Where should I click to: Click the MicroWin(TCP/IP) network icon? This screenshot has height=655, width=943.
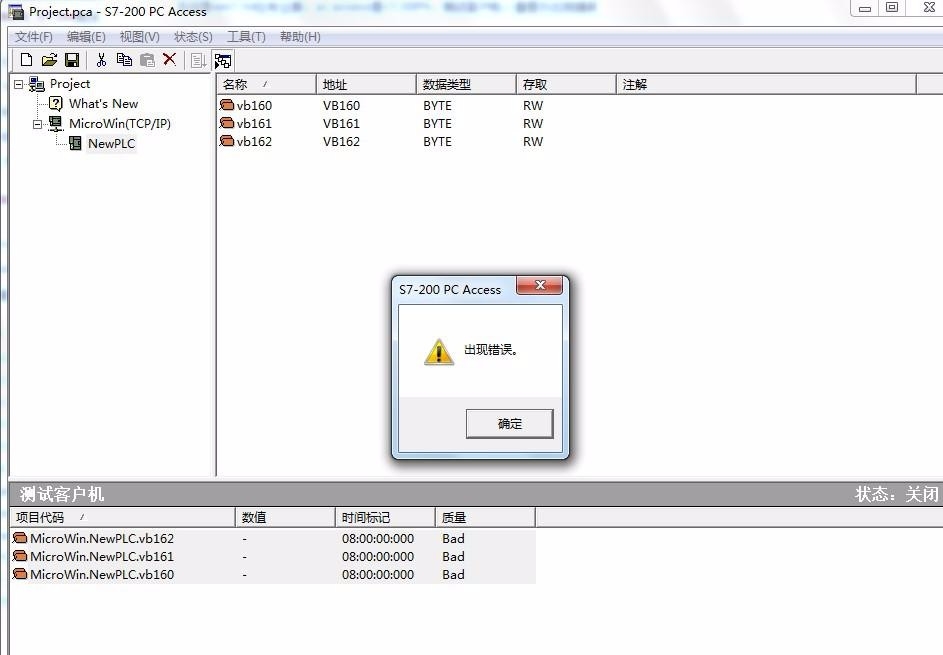coord(56,123)
